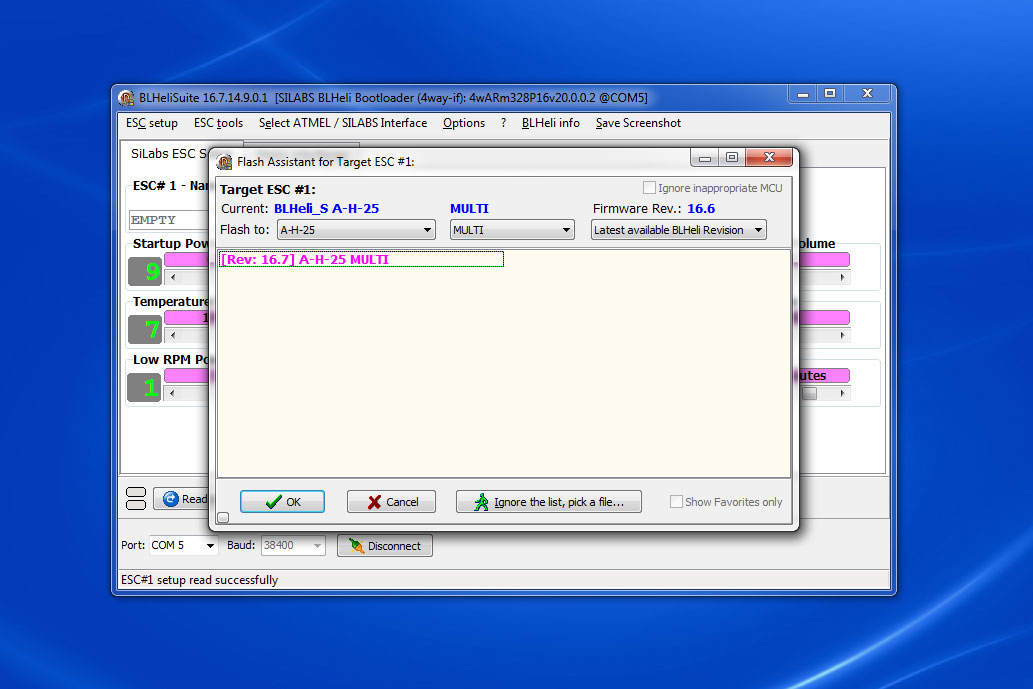
Task: Open the COM 5 port dropdown
Action: [183, 545]
